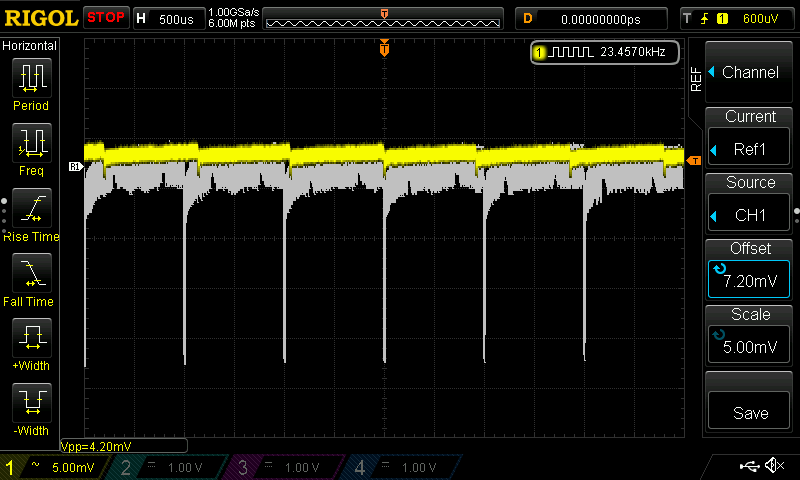Click the trigger T label in the top bar

coord(687,19)
